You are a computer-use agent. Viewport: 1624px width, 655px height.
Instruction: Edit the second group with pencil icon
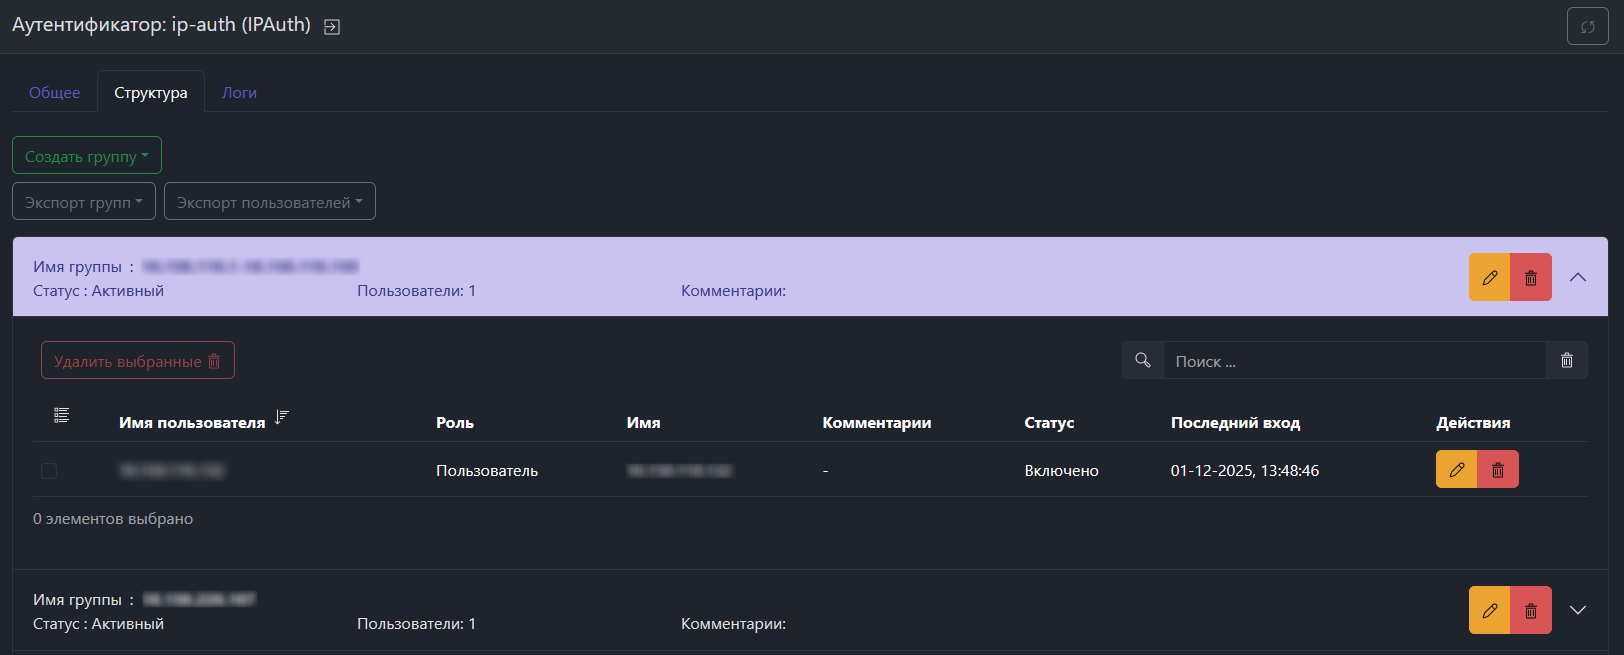(1489, 610)
